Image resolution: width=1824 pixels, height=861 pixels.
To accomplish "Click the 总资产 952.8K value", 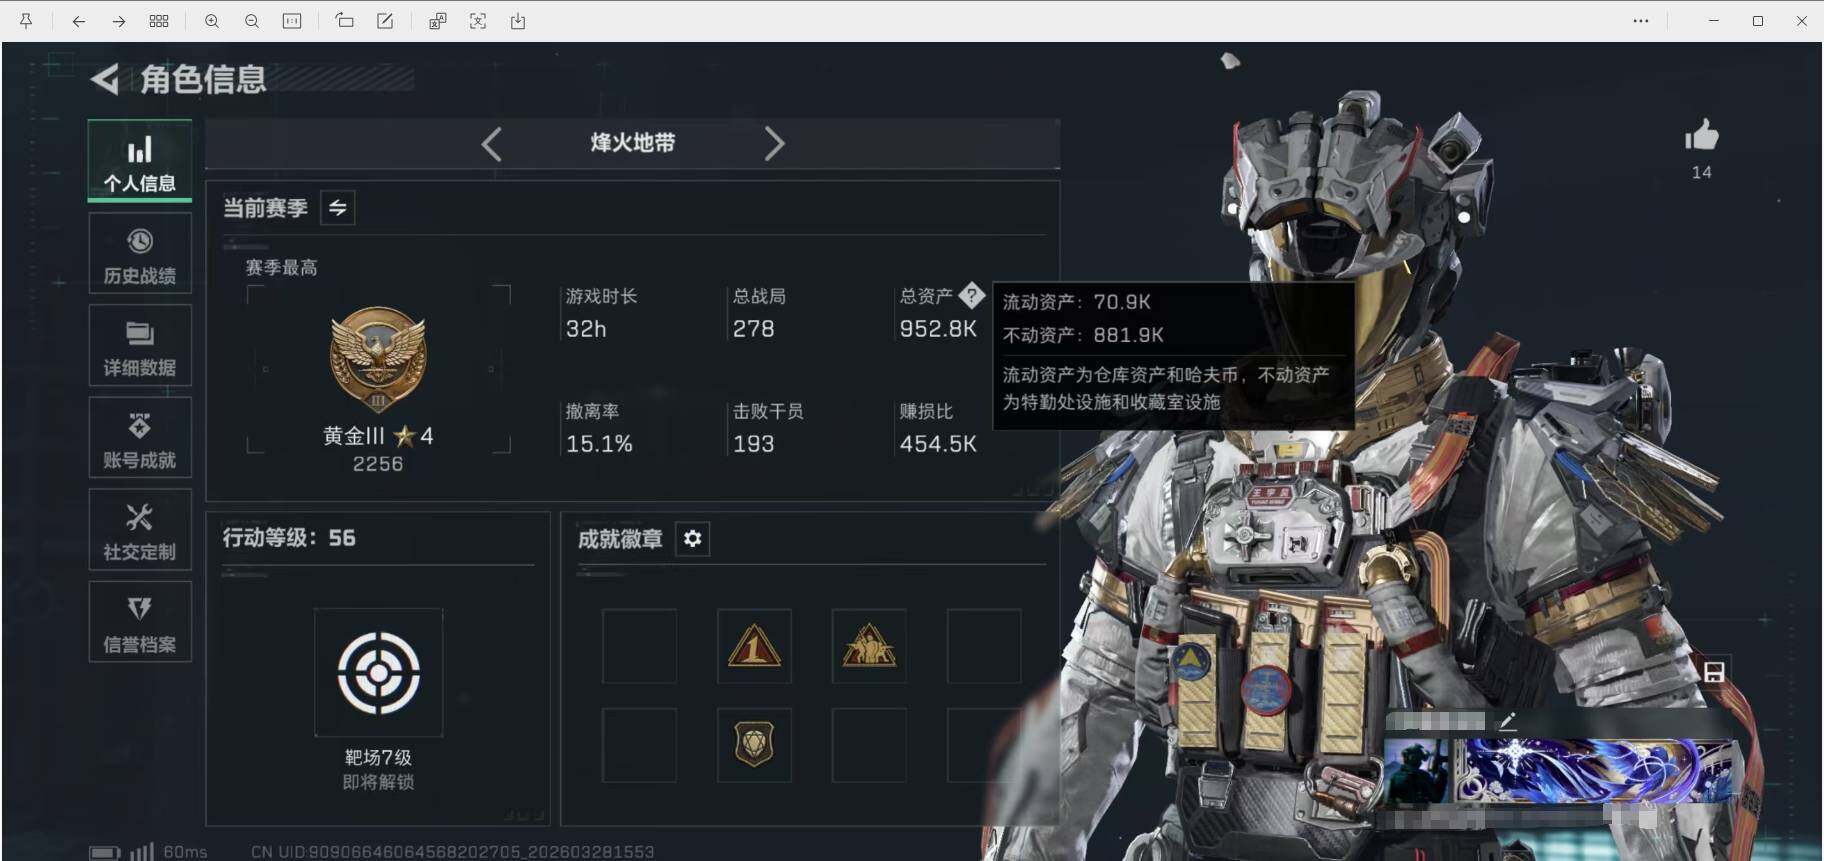I will [938, 329].
